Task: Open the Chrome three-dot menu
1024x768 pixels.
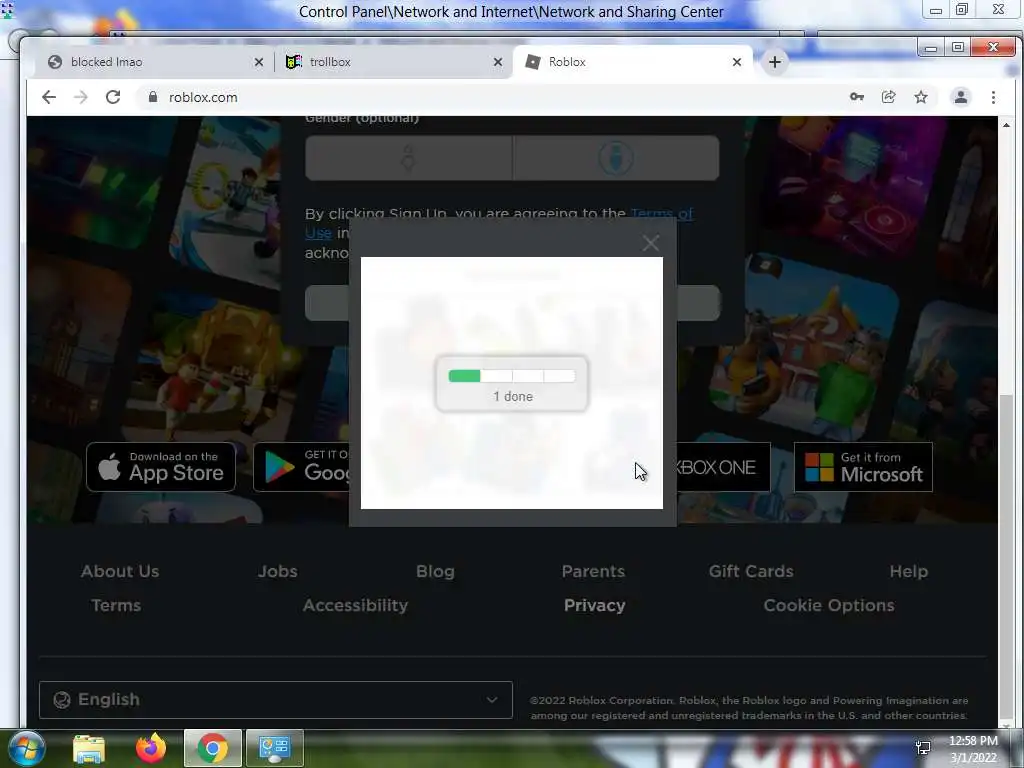Action: (x=993, y=97)
